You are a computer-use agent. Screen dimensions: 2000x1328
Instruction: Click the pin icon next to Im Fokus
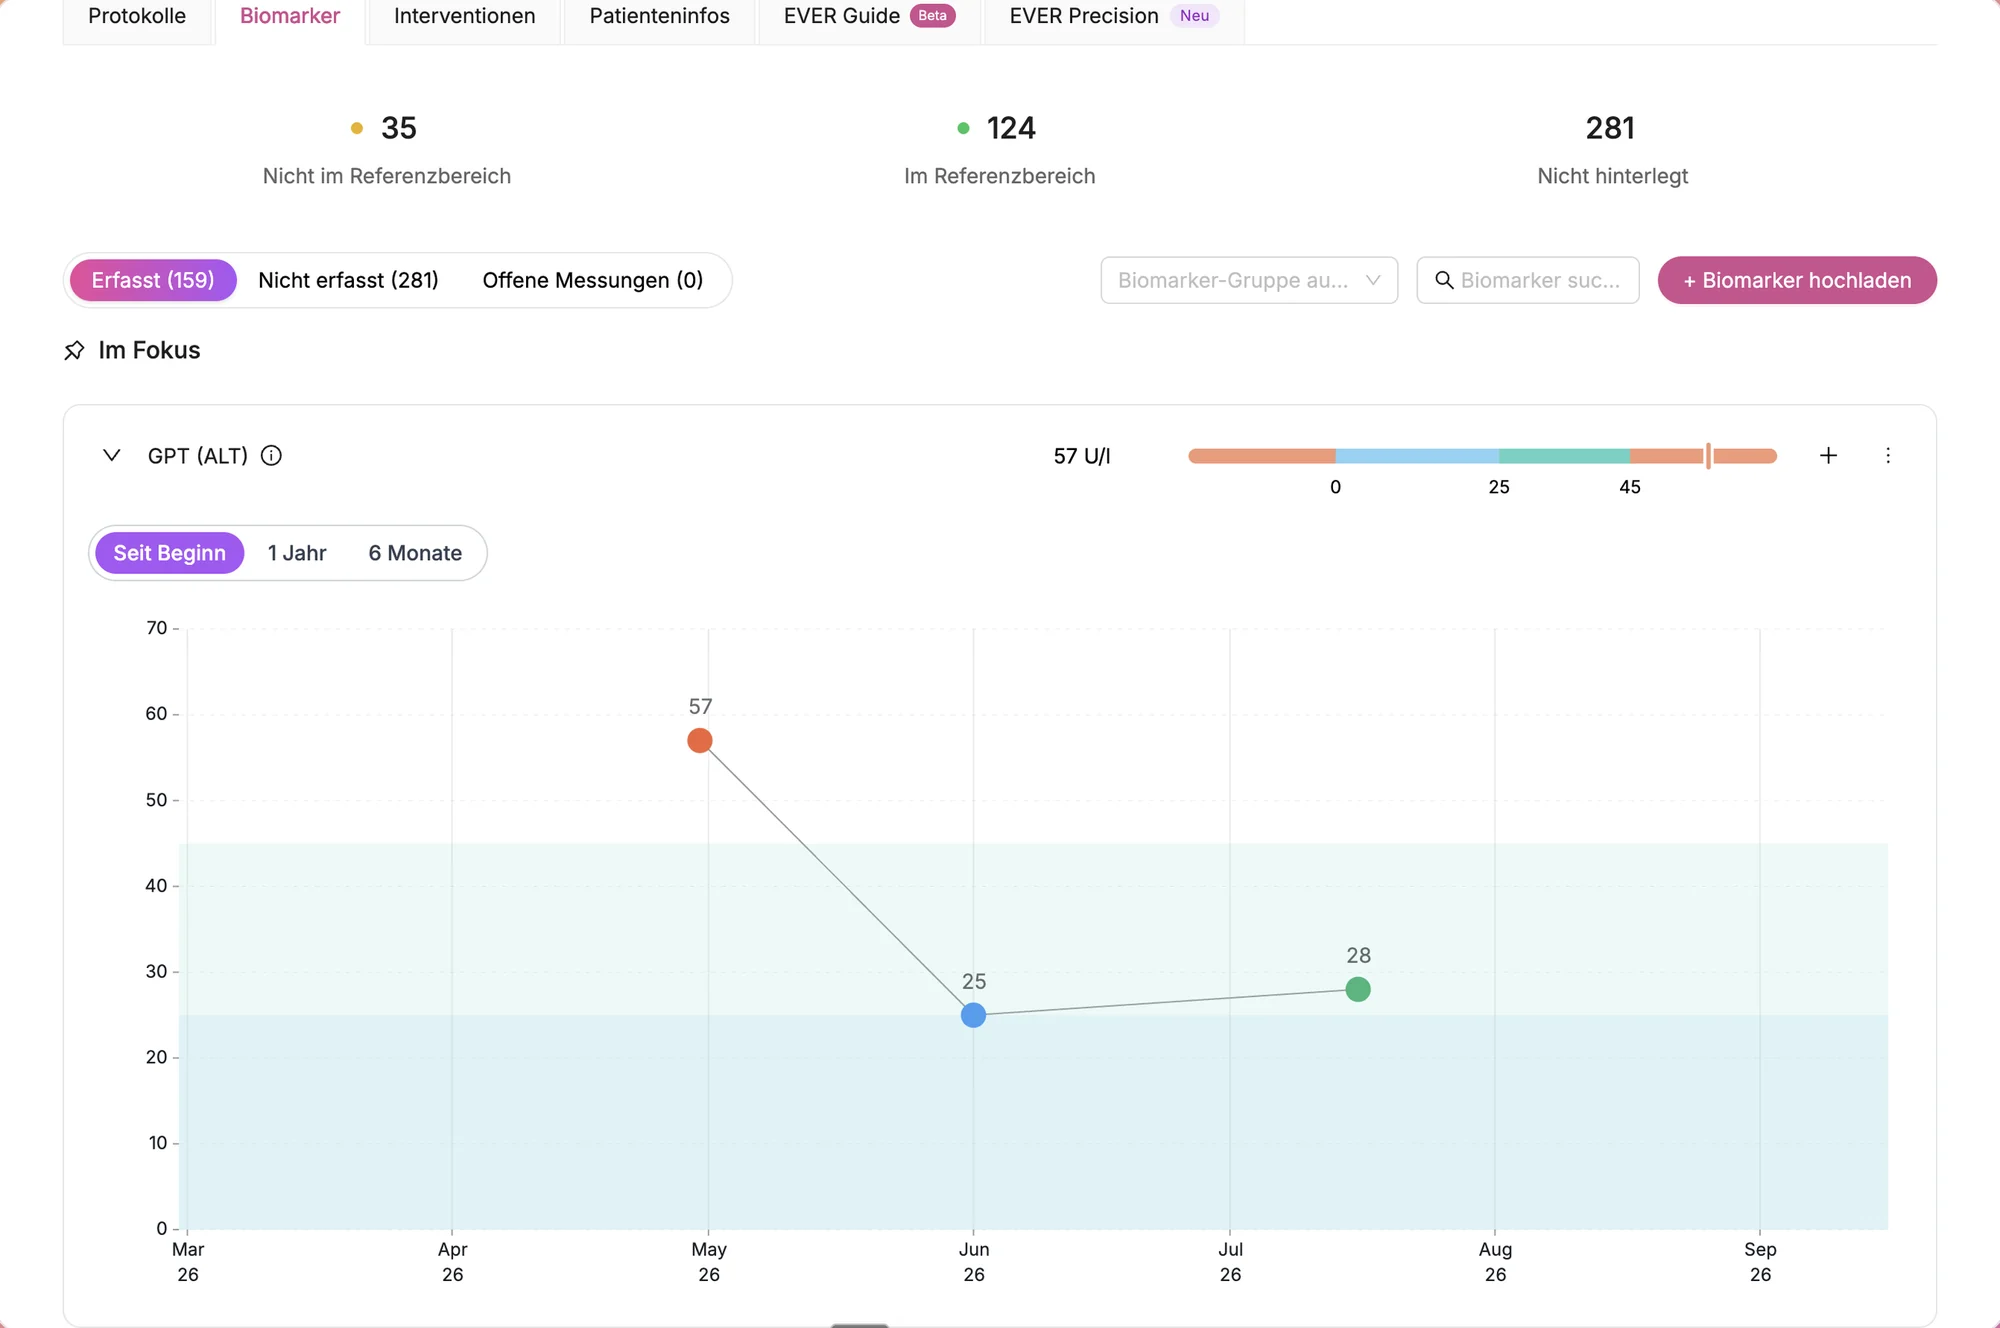click(74, 351)
